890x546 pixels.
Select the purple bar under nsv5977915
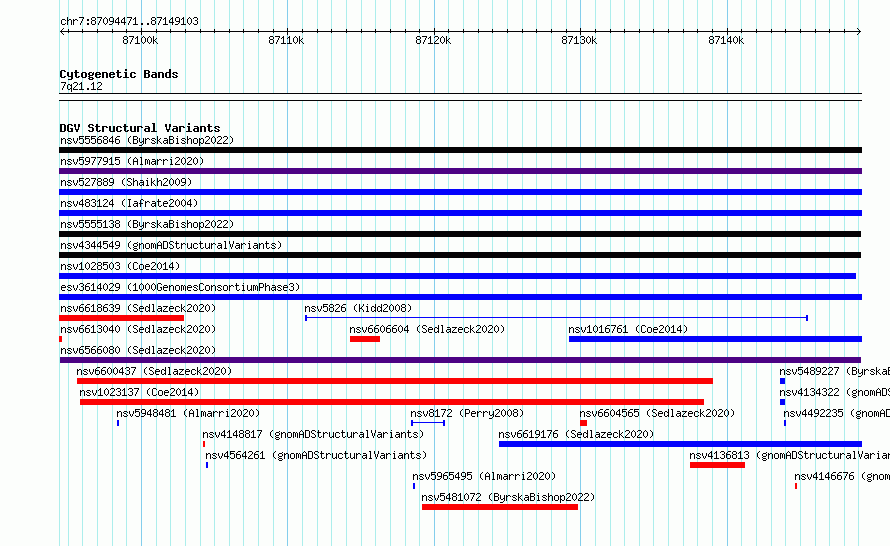coord(460,171)
